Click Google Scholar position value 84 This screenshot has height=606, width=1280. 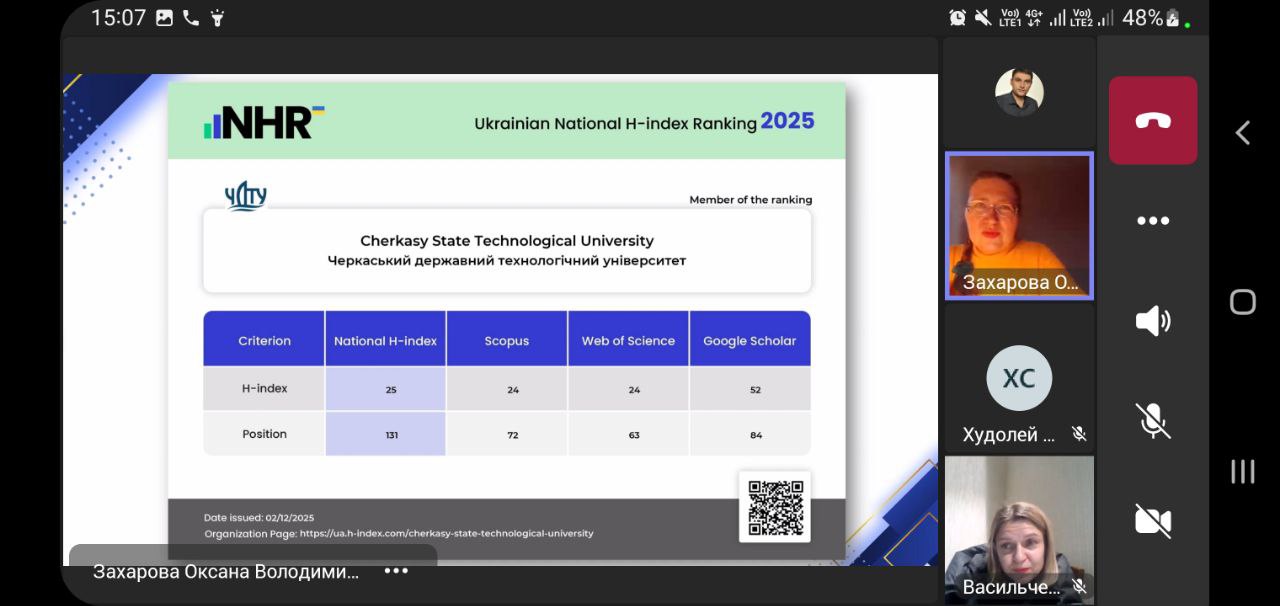click(x=756, y=435)
